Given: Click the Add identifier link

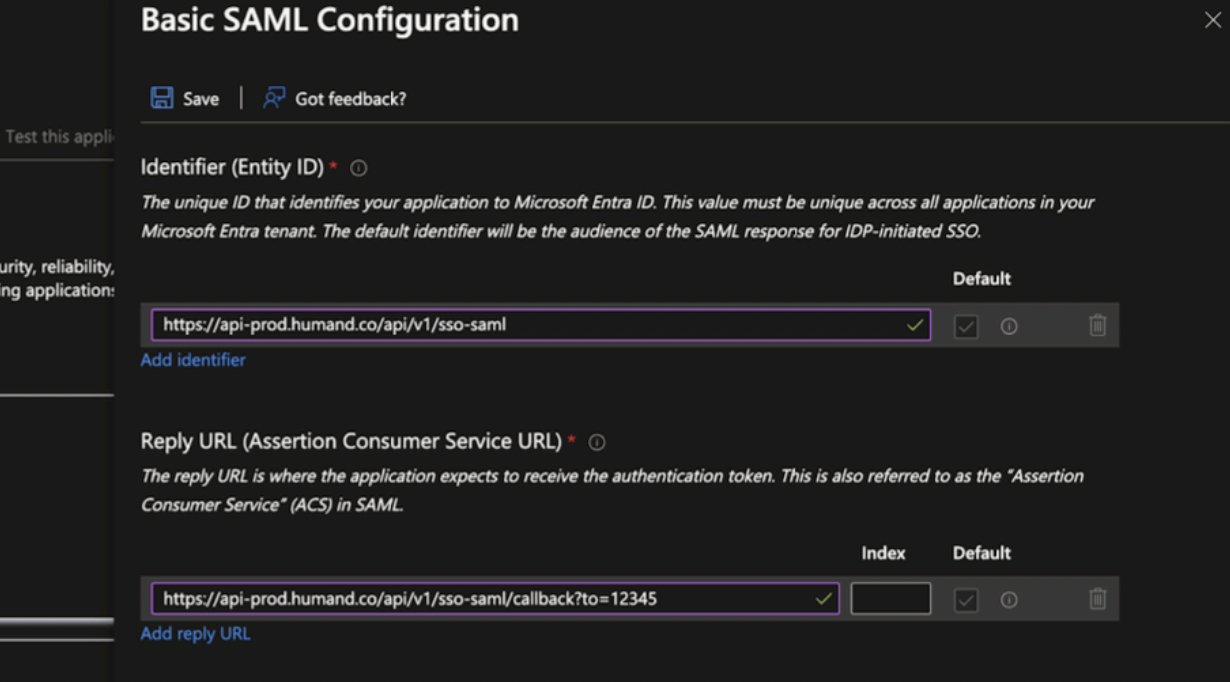Looking at the screenshot, I should pyautogui.click(x=193, y=360).
